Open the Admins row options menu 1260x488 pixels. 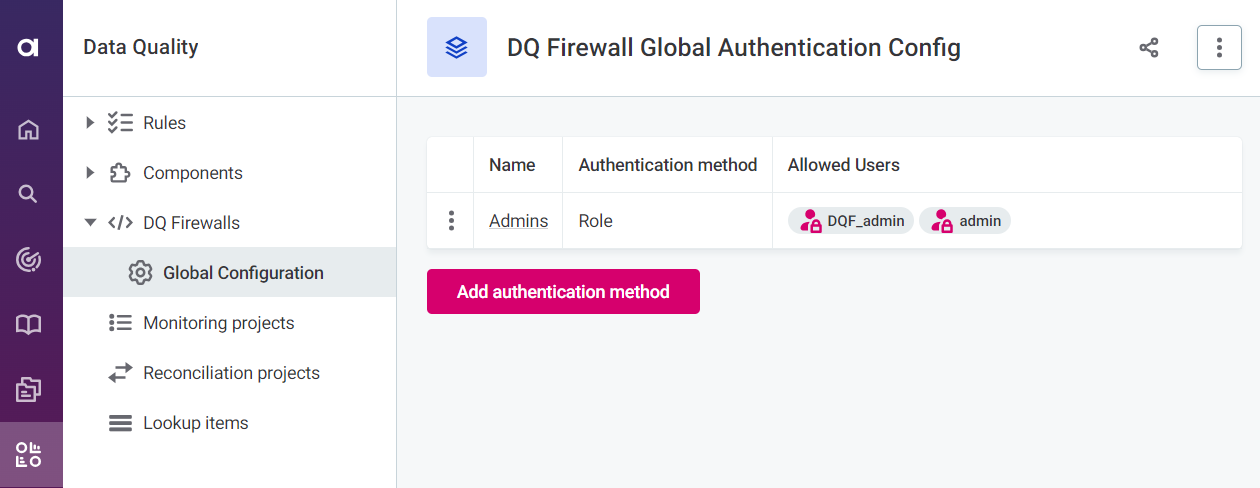pos(451,221)
